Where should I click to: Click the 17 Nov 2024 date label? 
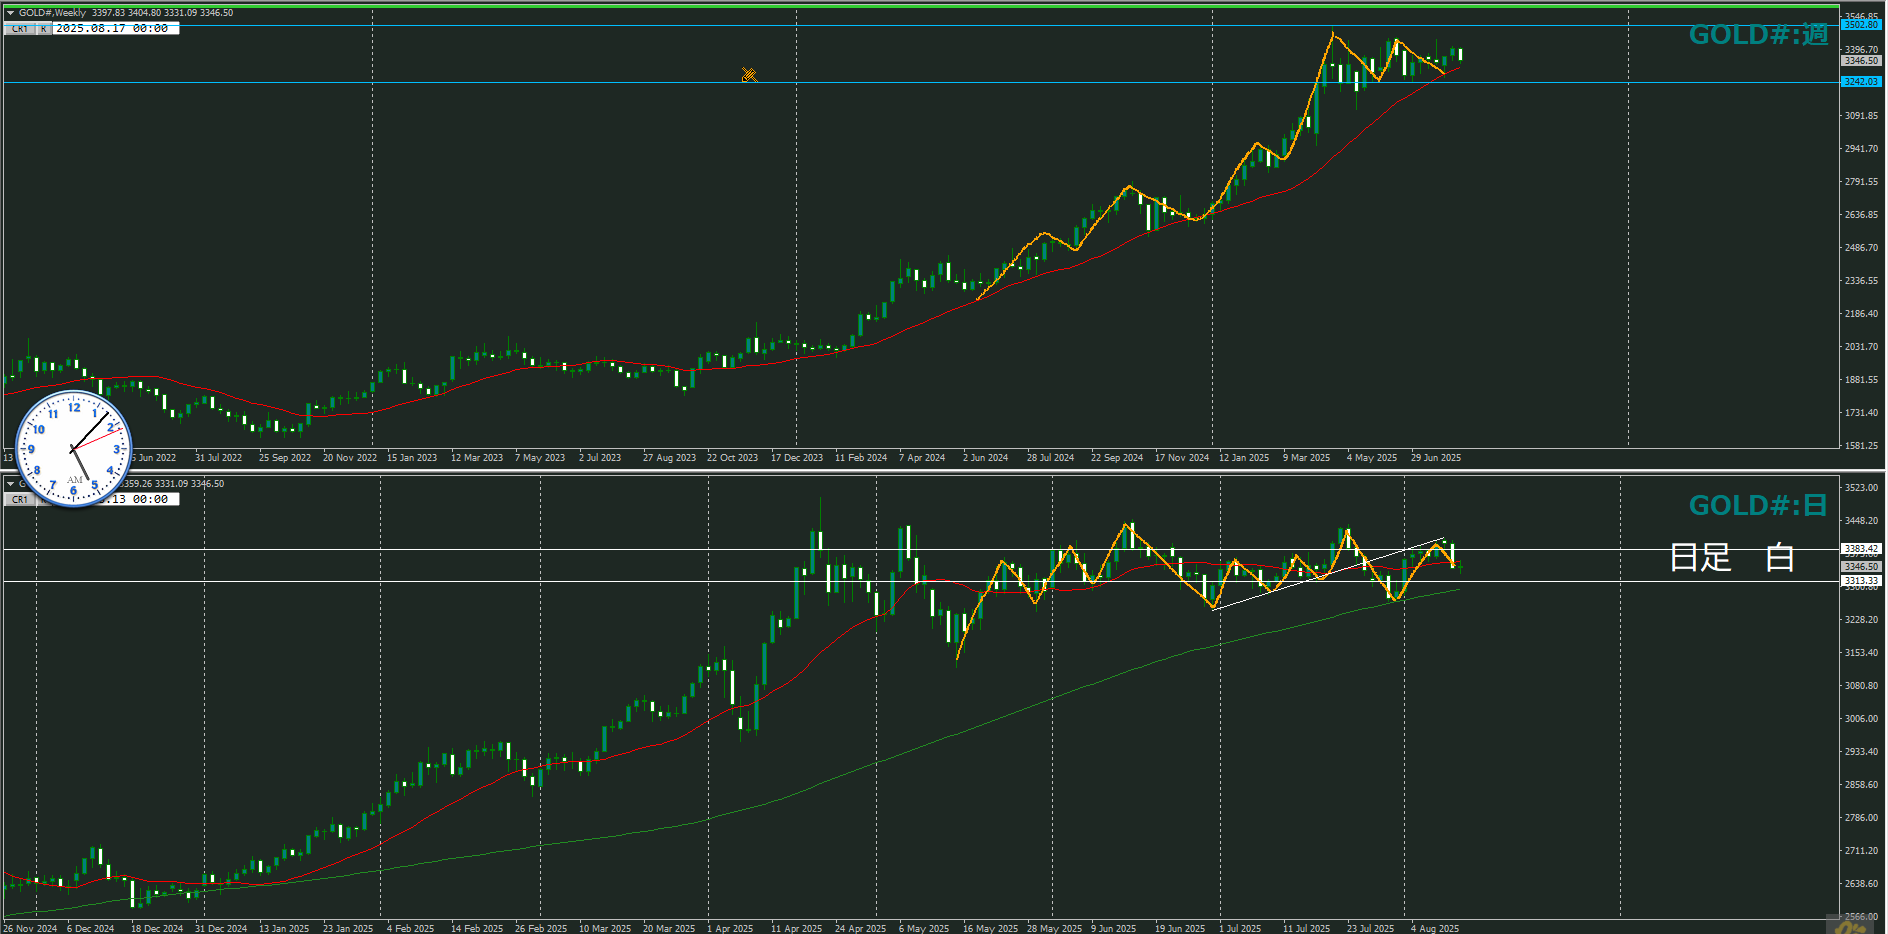coord(1182,458)
